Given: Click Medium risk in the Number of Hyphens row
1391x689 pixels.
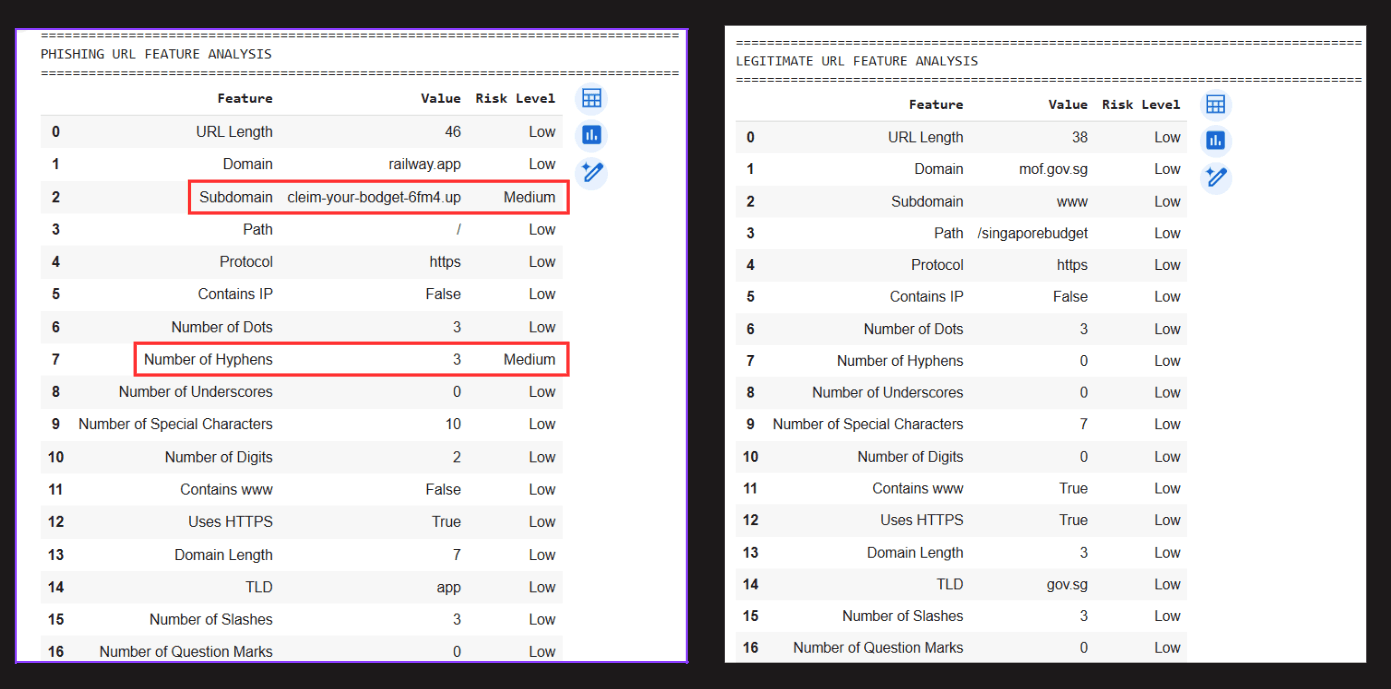Looking at the screenshot, I should pyautogui.click(x=529, y=359).
